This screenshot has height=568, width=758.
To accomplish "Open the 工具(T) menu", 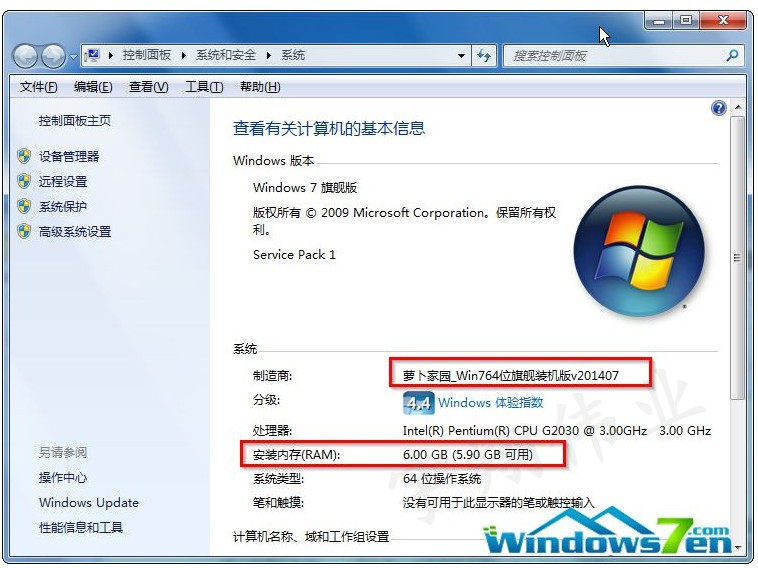I will point(204,87).
